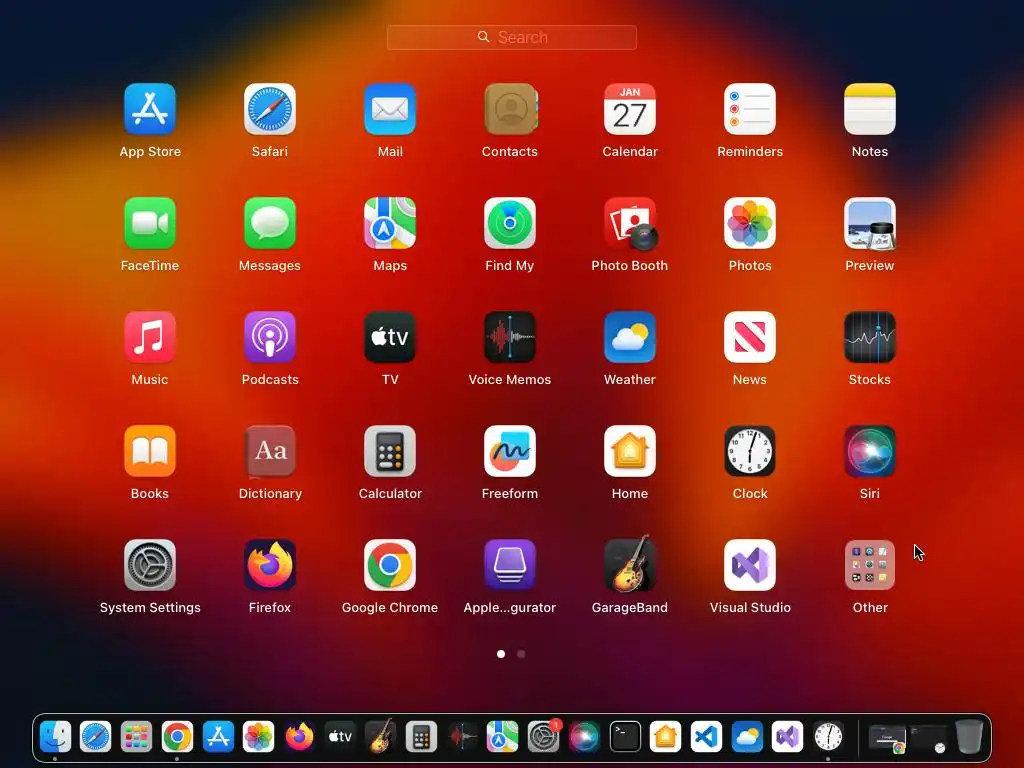Viewport: 1024px width, 768px height.
Task: Launch Apple Configurator app
Action: pos(510,565)
